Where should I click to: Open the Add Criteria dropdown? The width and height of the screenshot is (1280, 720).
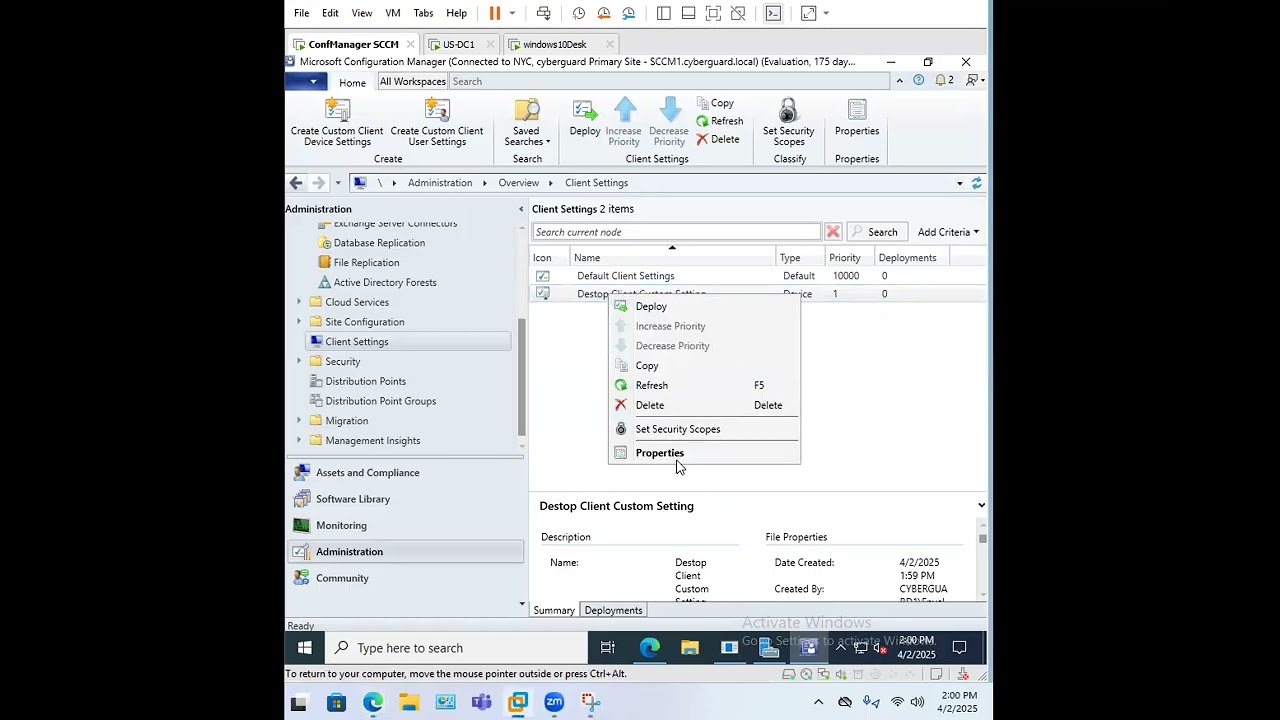[x=948, y=232]
